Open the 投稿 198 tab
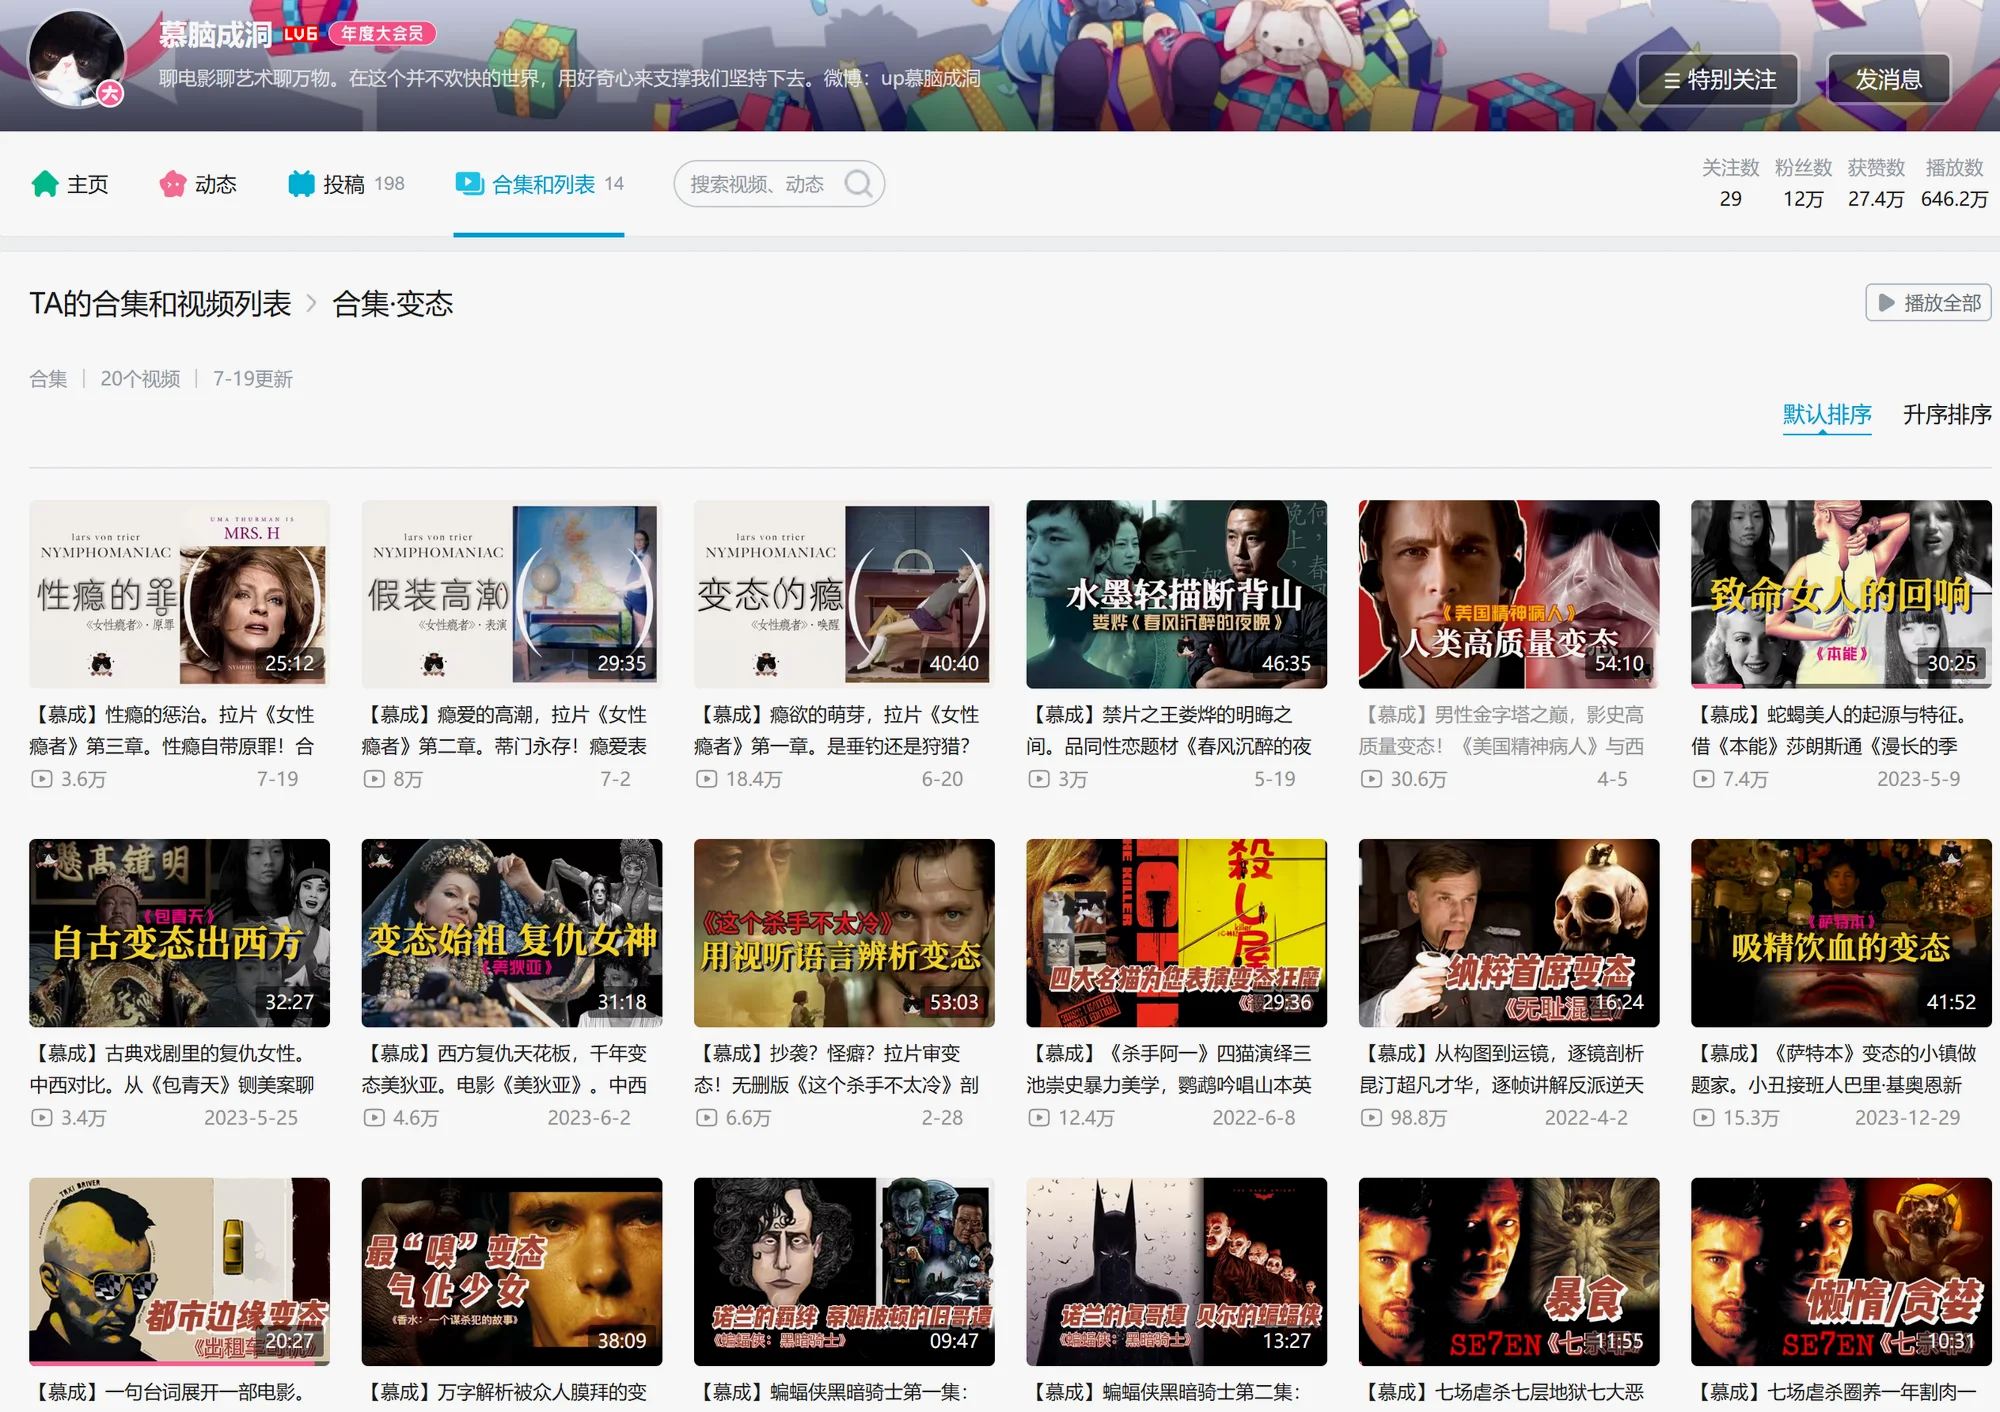Screen dimensions: 2000x1412 [x=346, y=184]
